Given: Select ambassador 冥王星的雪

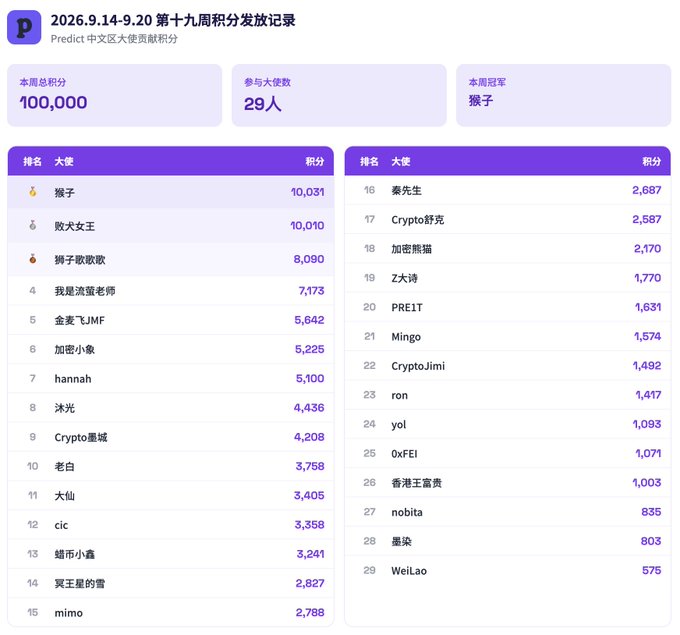Looking at the screenshot, I should [x=80, y=584].
